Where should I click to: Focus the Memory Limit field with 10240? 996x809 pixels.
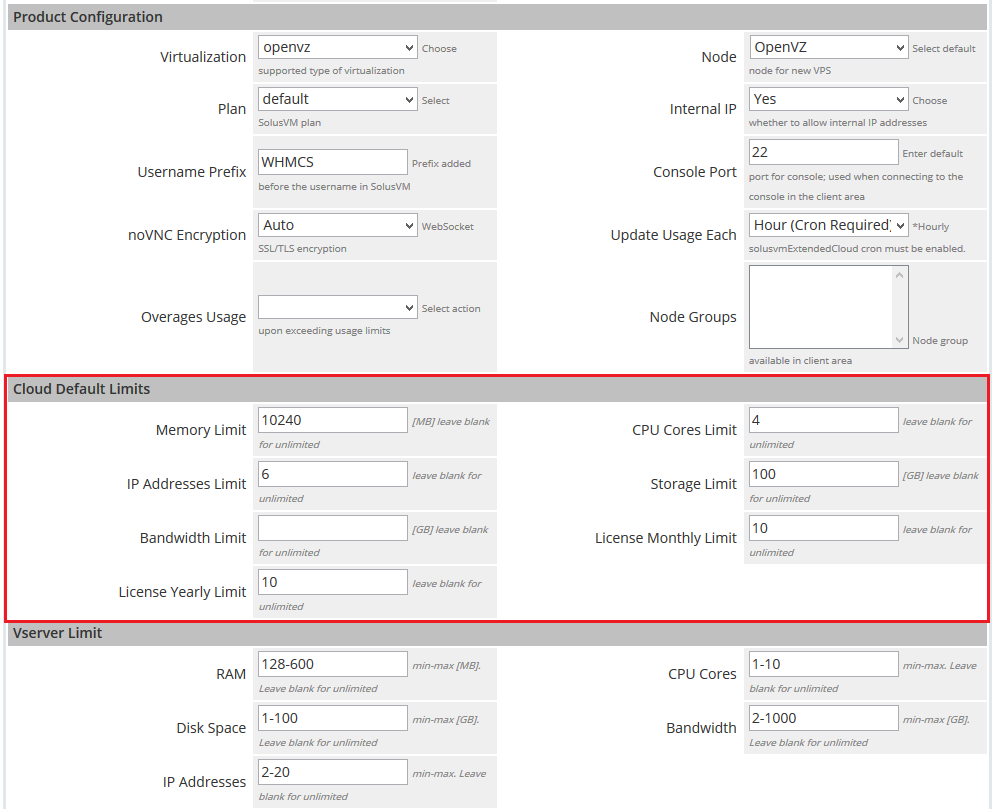(333, 420)
